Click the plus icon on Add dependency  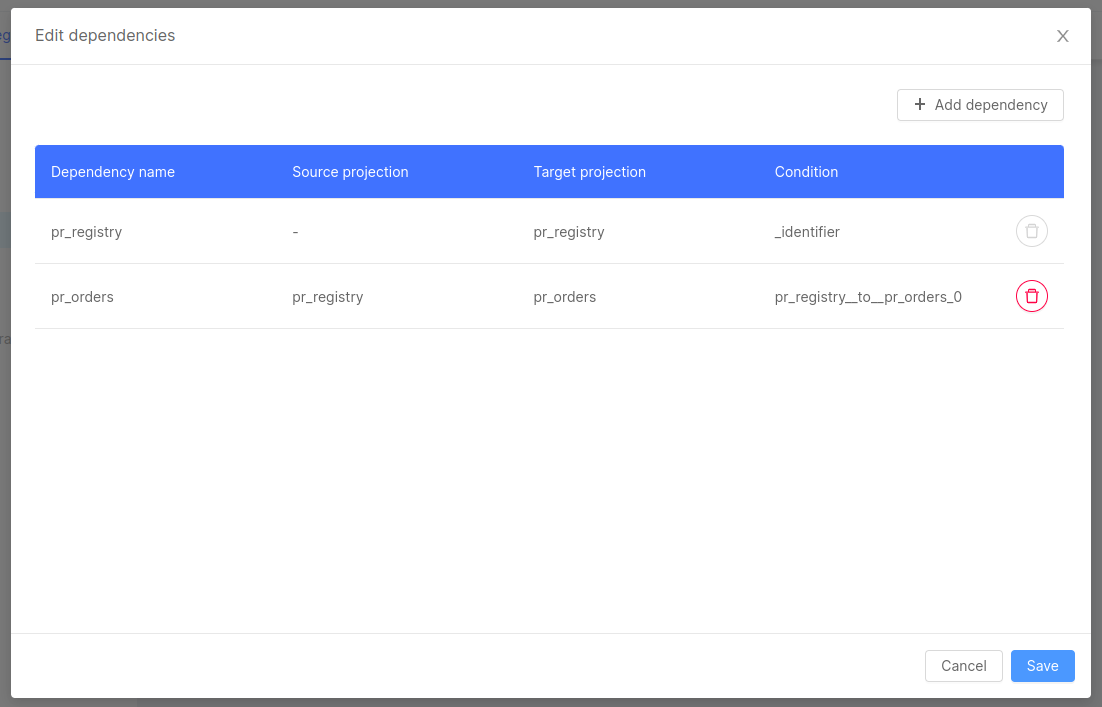(919, 104)
